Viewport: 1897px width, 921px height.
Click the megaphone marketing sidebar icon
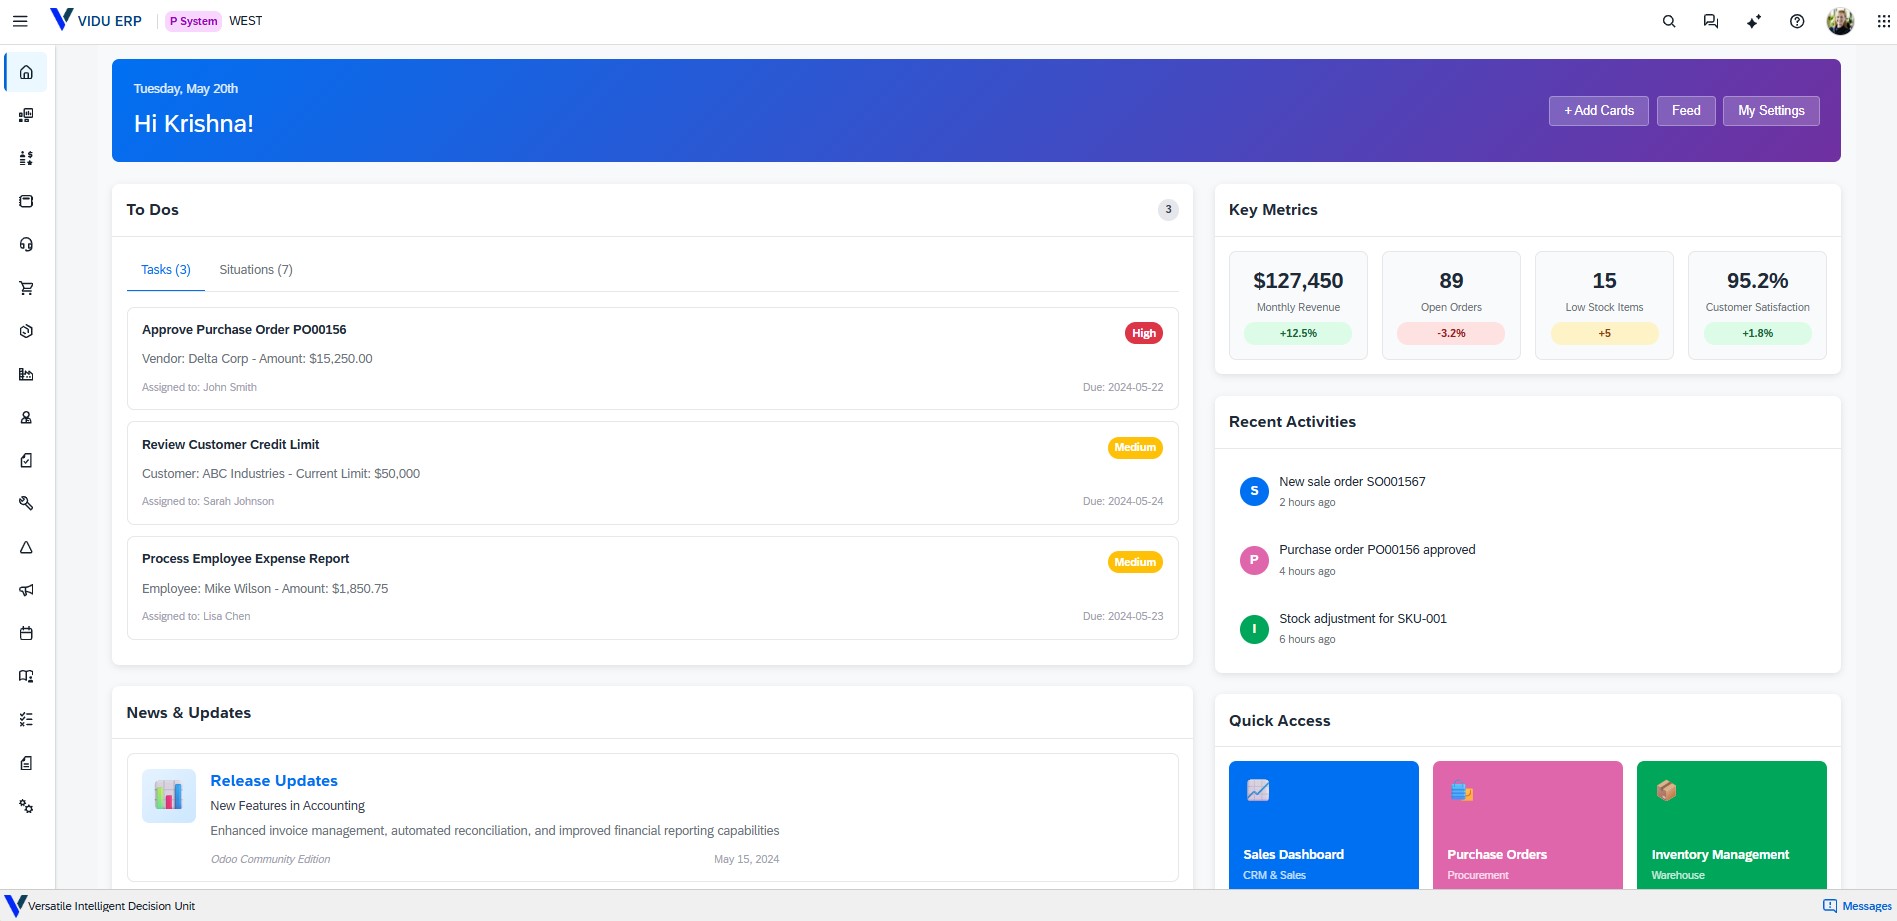tap(27, 590)
